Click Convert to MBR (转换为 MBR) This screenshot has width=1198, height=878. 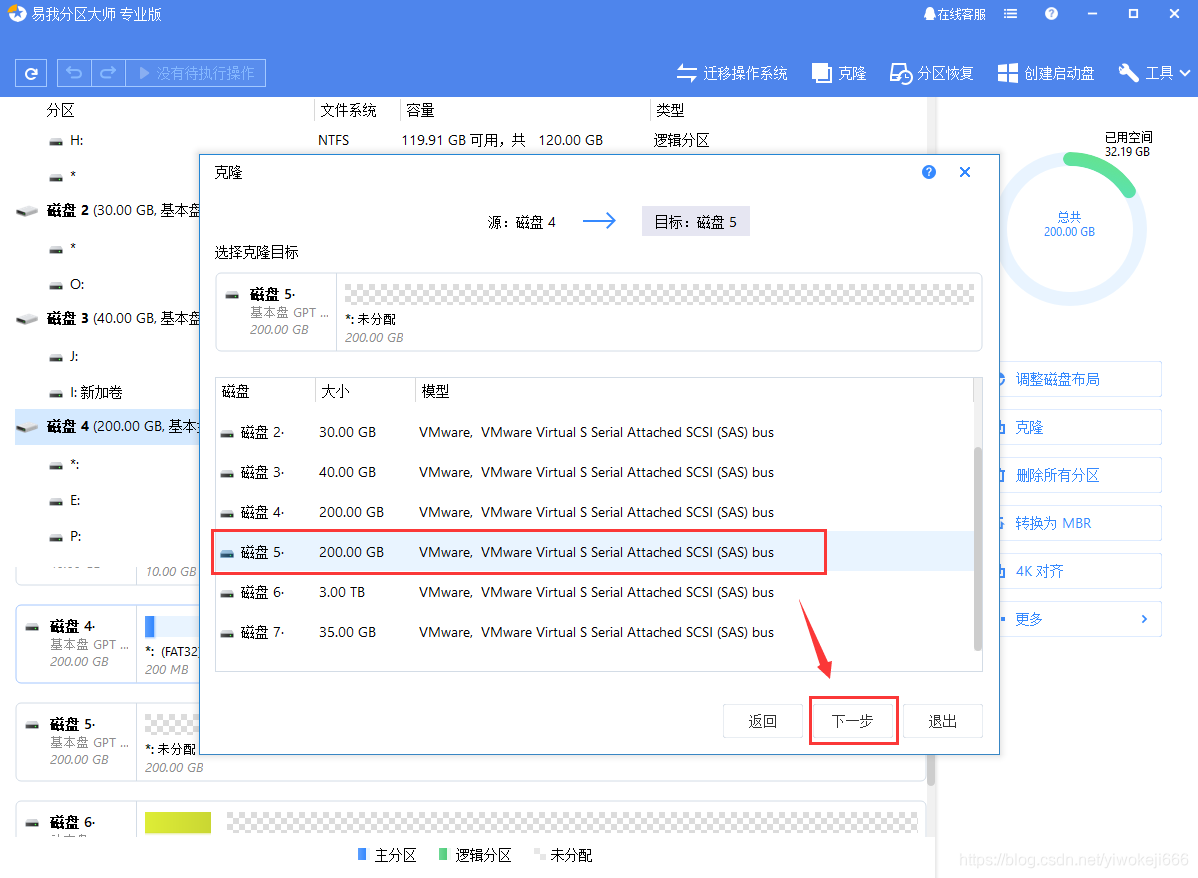1080,523
